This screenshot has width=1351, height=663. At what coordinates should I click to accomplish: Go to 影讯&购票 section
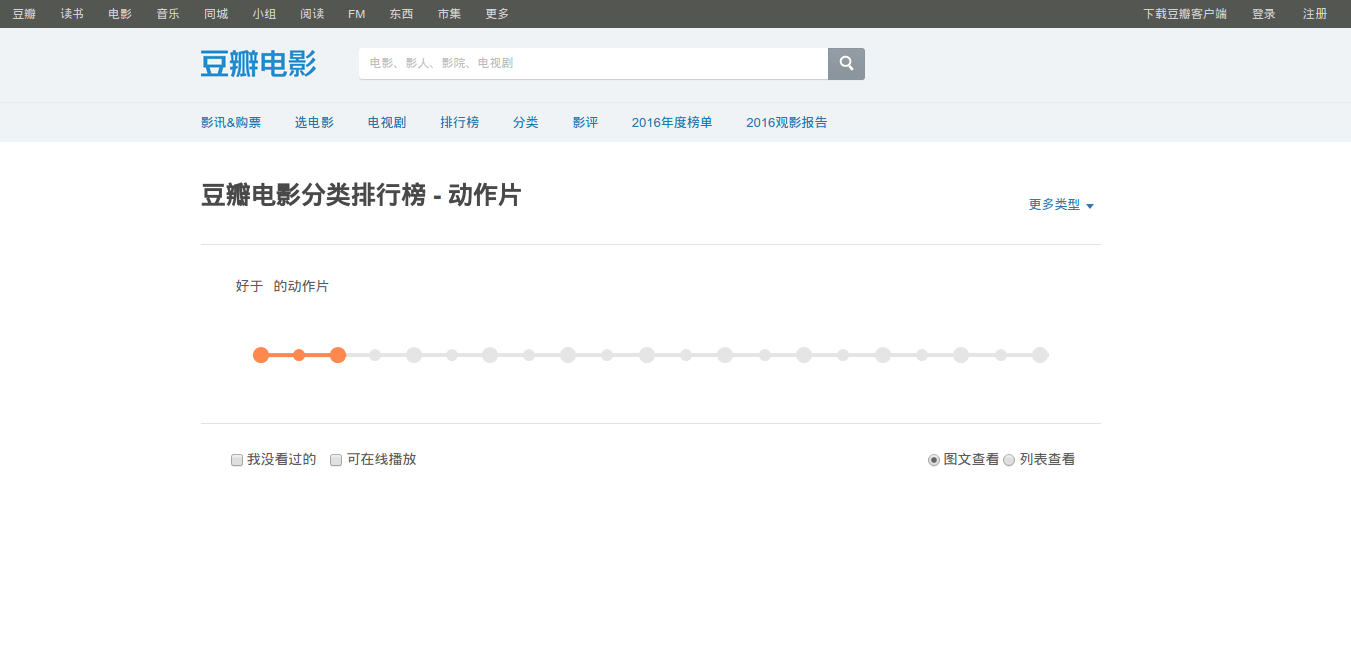pos(231,123)
